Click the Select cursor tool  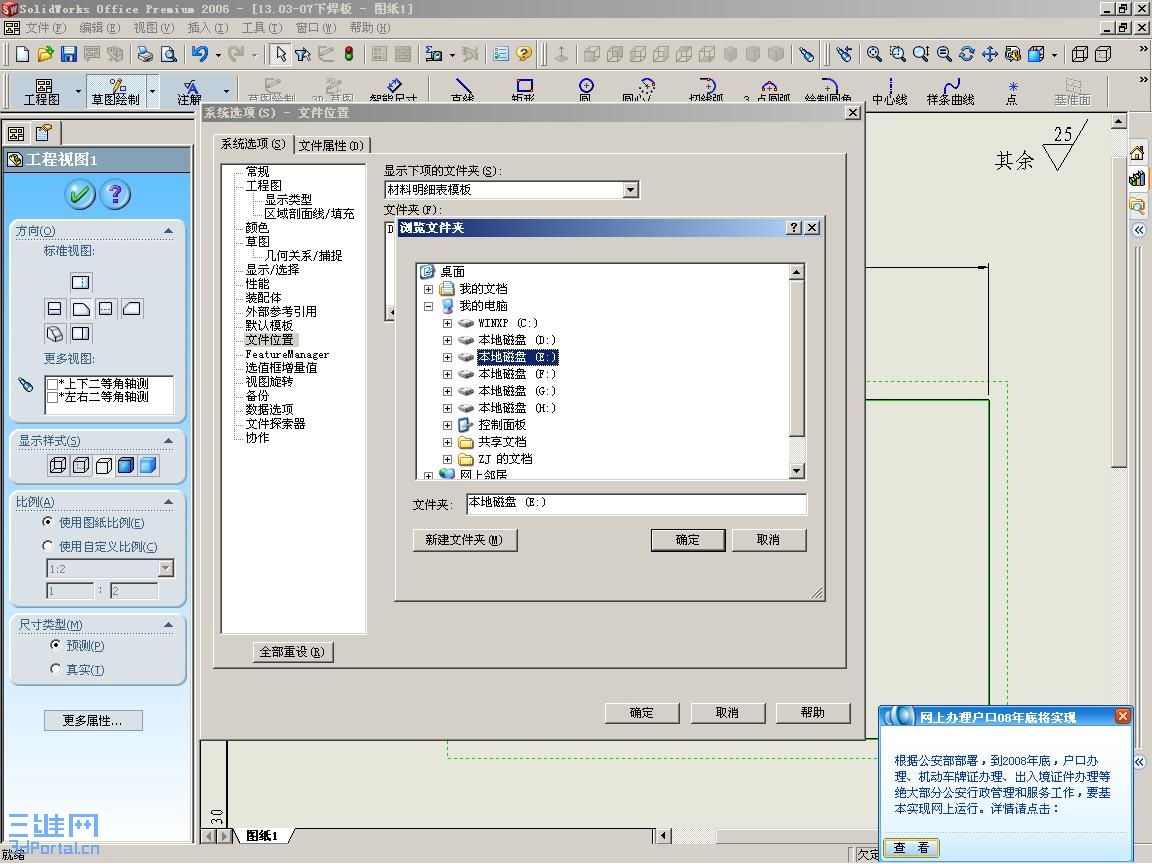pyautogui.click(x=280, y=54)
